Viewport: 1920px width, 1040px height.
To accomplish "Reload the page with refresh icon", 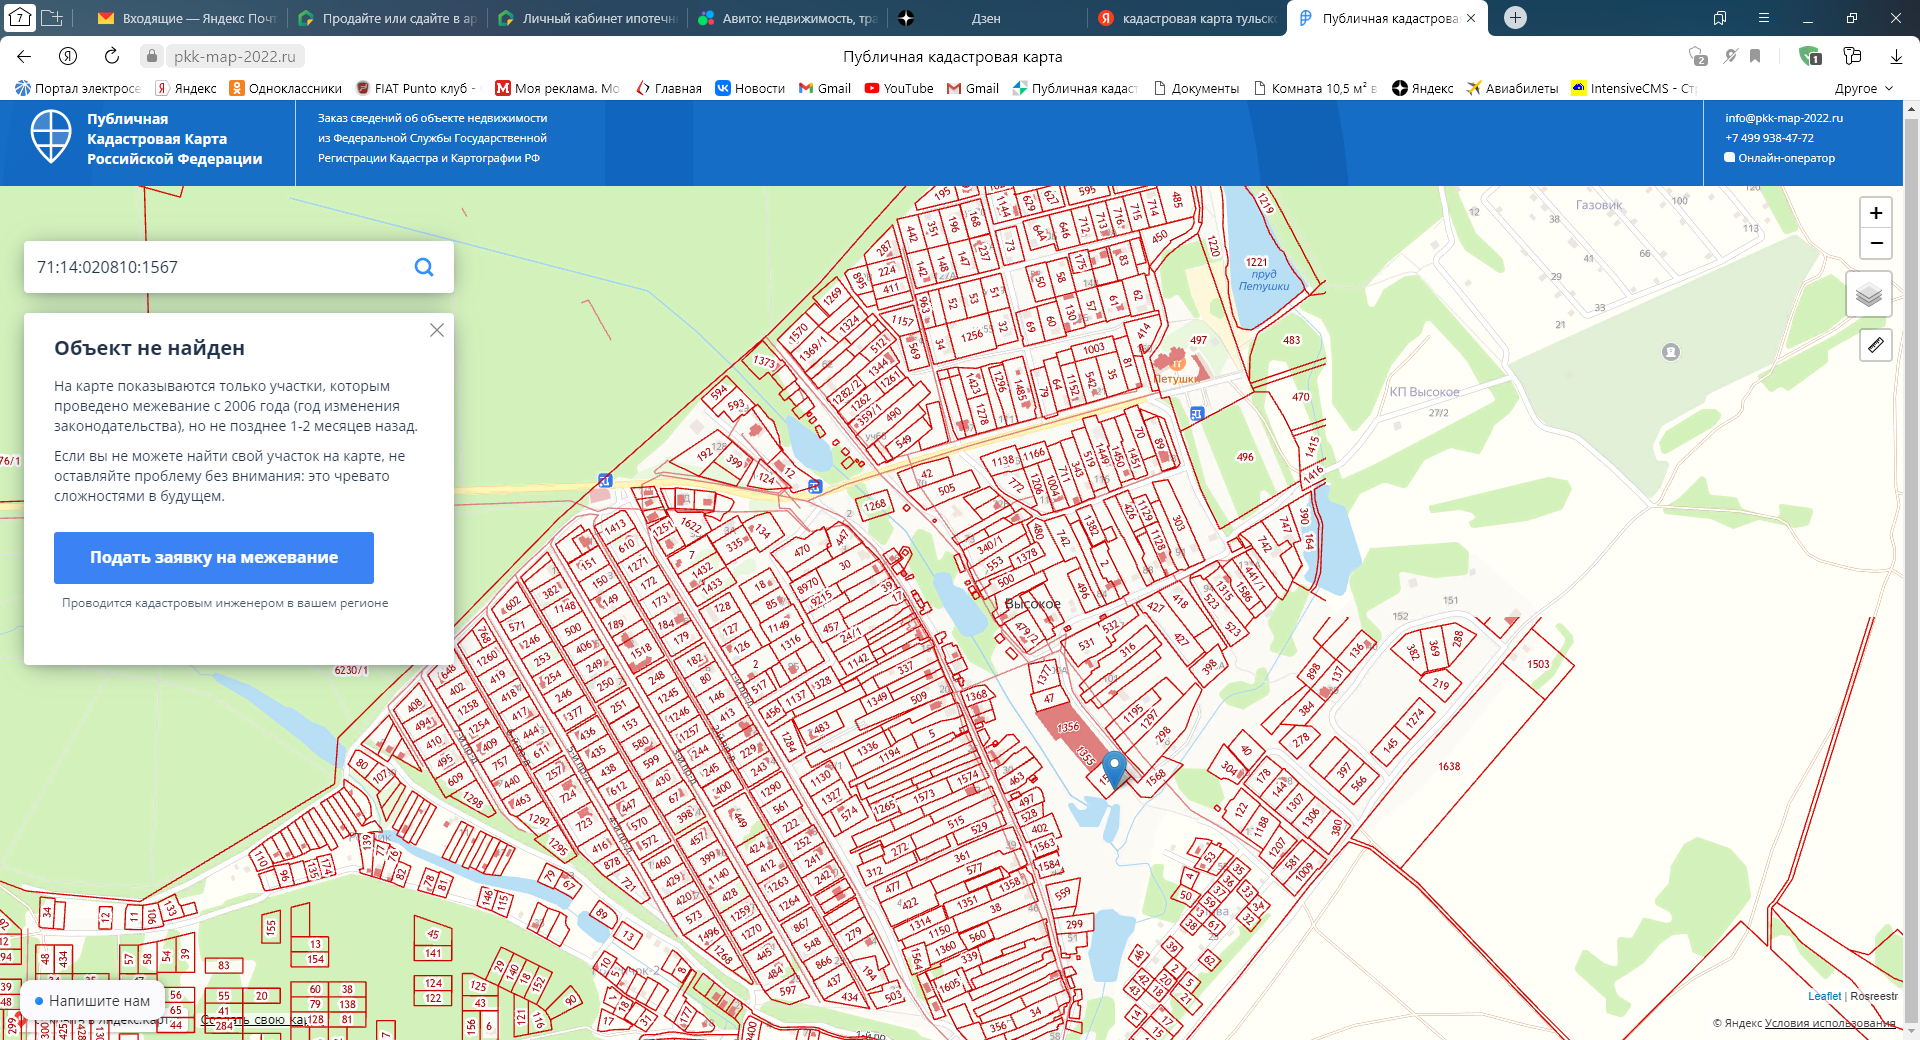I will click(112, 56).
